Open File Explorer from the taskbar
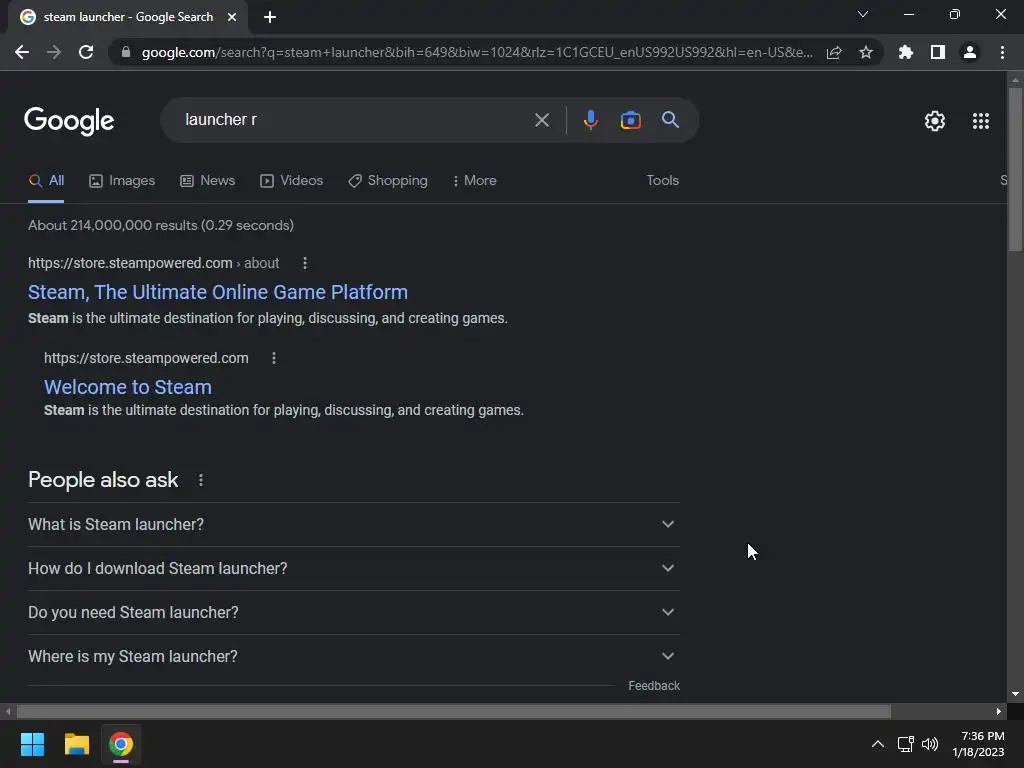This screenshot has height=768, width=1024. (x=76, y=744)
